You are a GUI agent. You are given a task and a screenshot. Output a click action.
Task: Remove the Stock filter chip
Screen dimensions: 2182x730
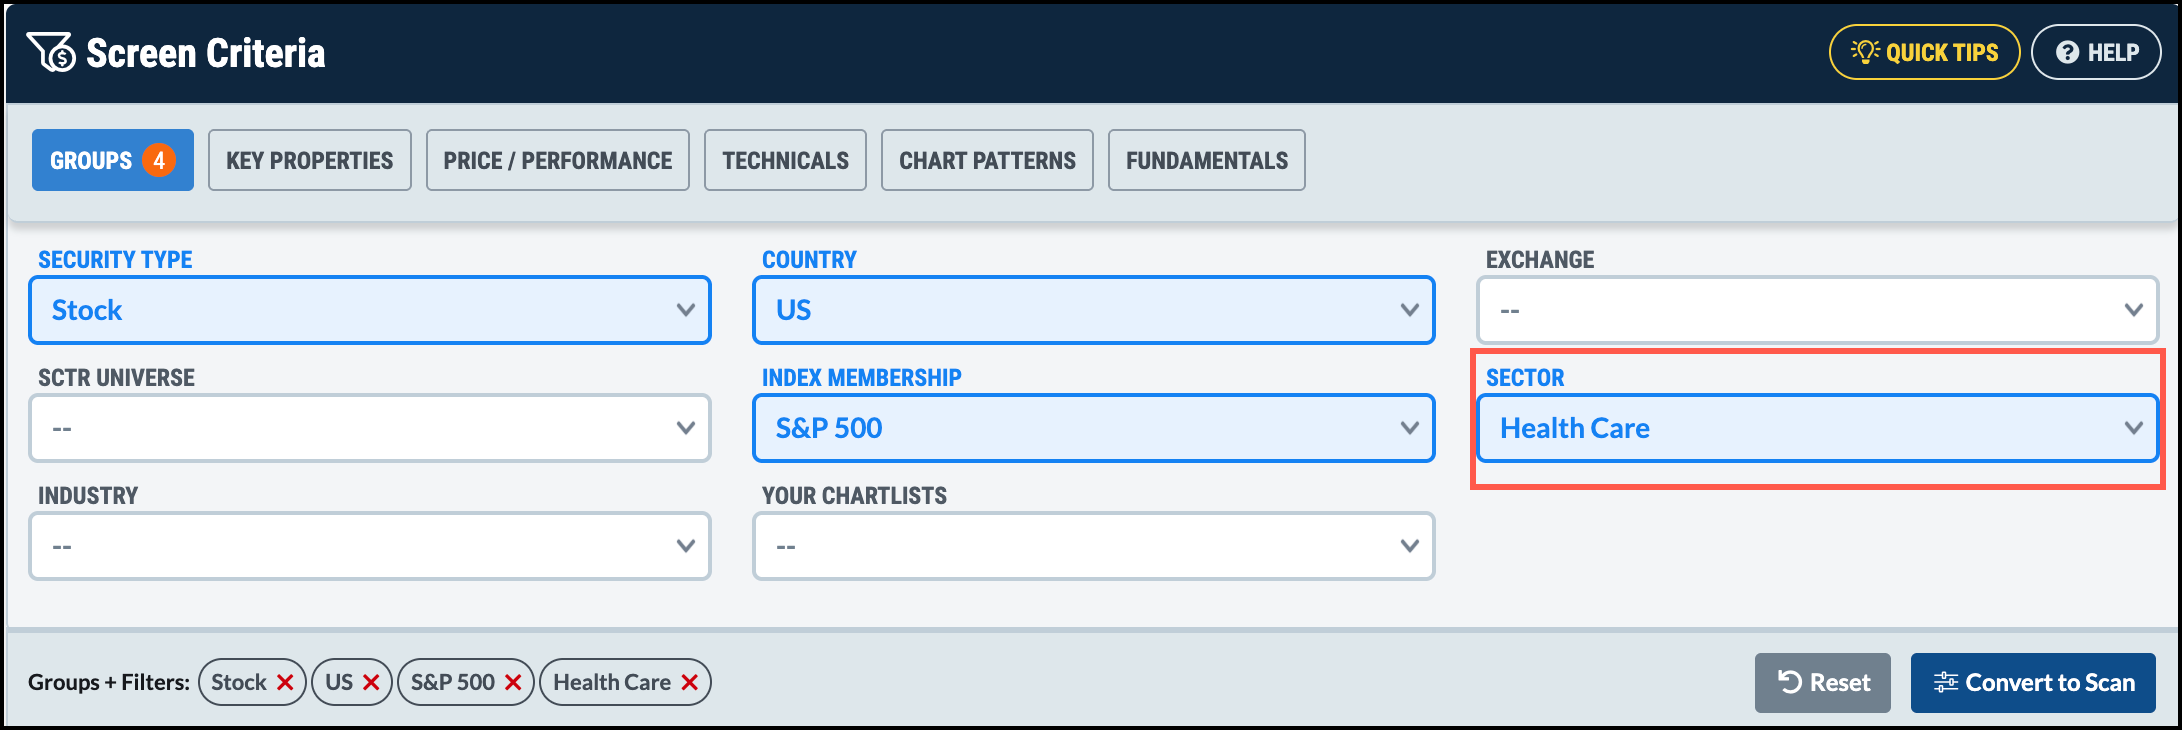[285, 682]
